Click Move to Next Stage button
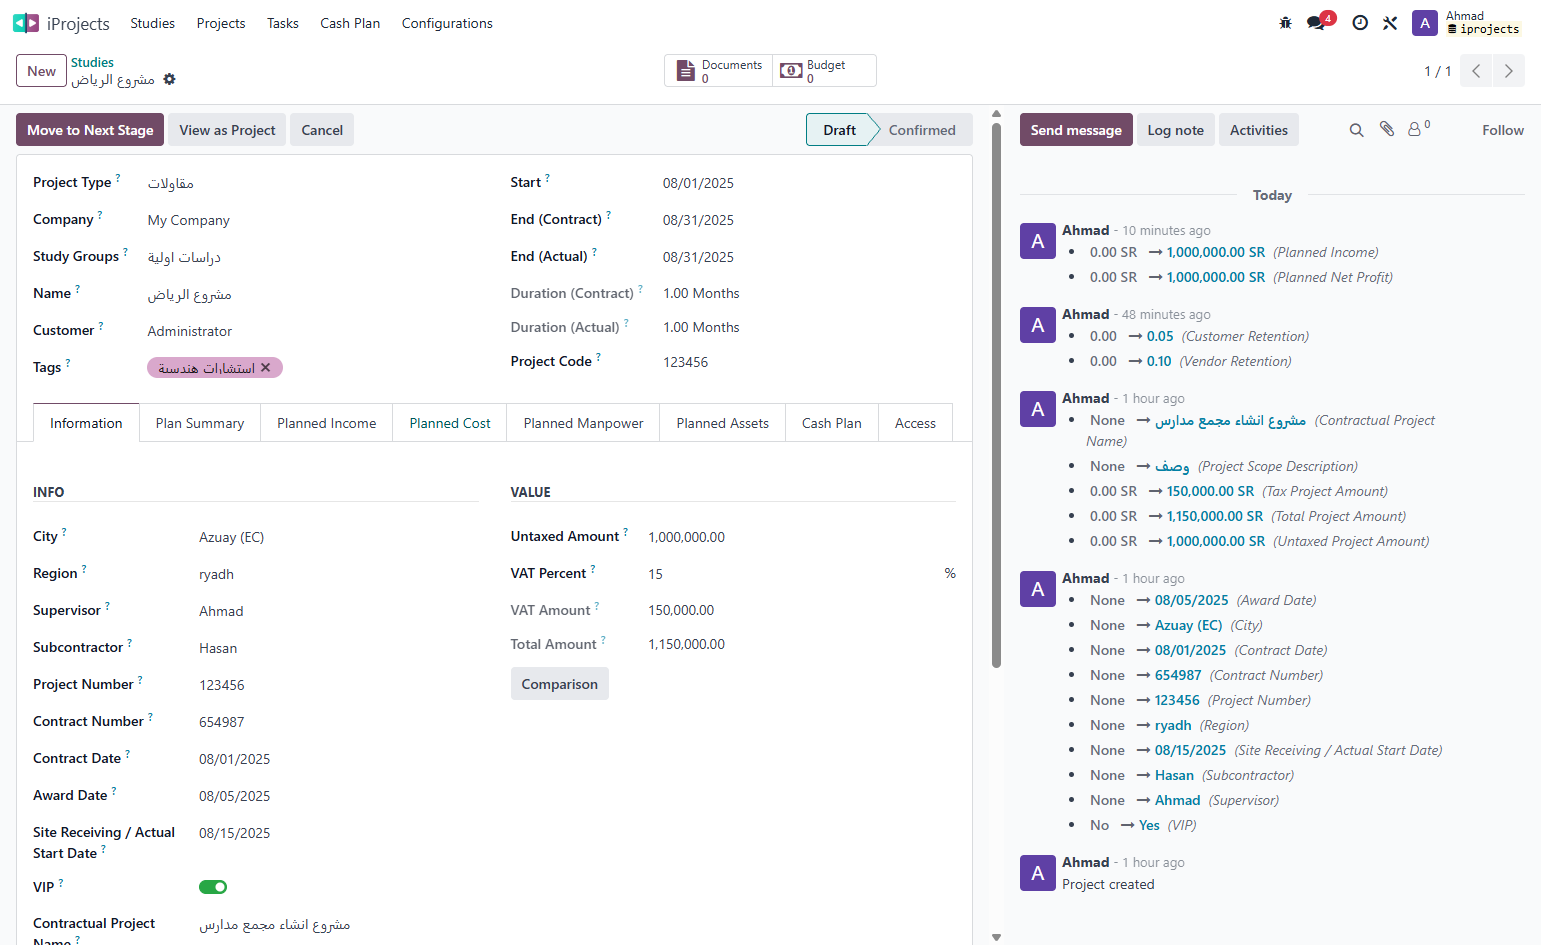This screenshot has height=945, width=1541. pos(90,130)
